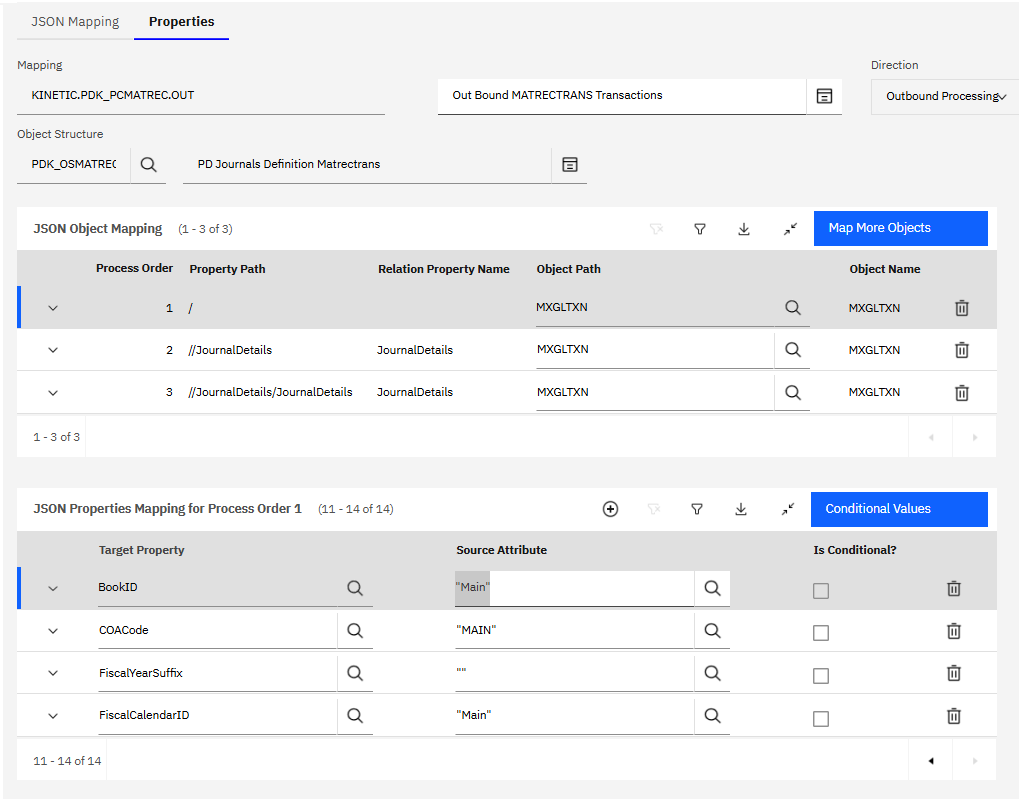Toggle Is Conditional checkbox for BookID
The height and width of the screenshot is (799, 1019).
point(821,591)
